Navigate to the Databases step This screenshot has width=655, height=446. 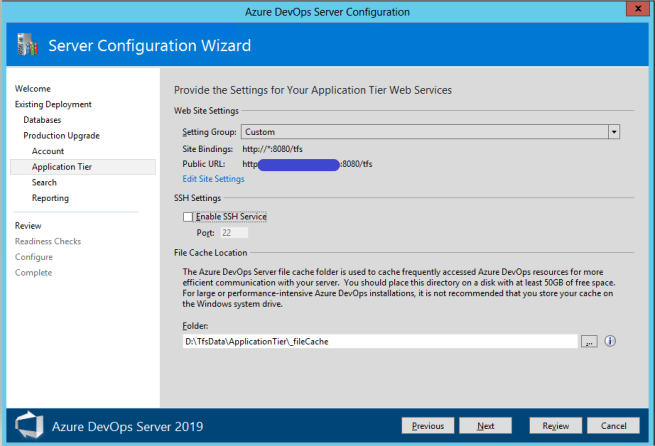(42, 120)
